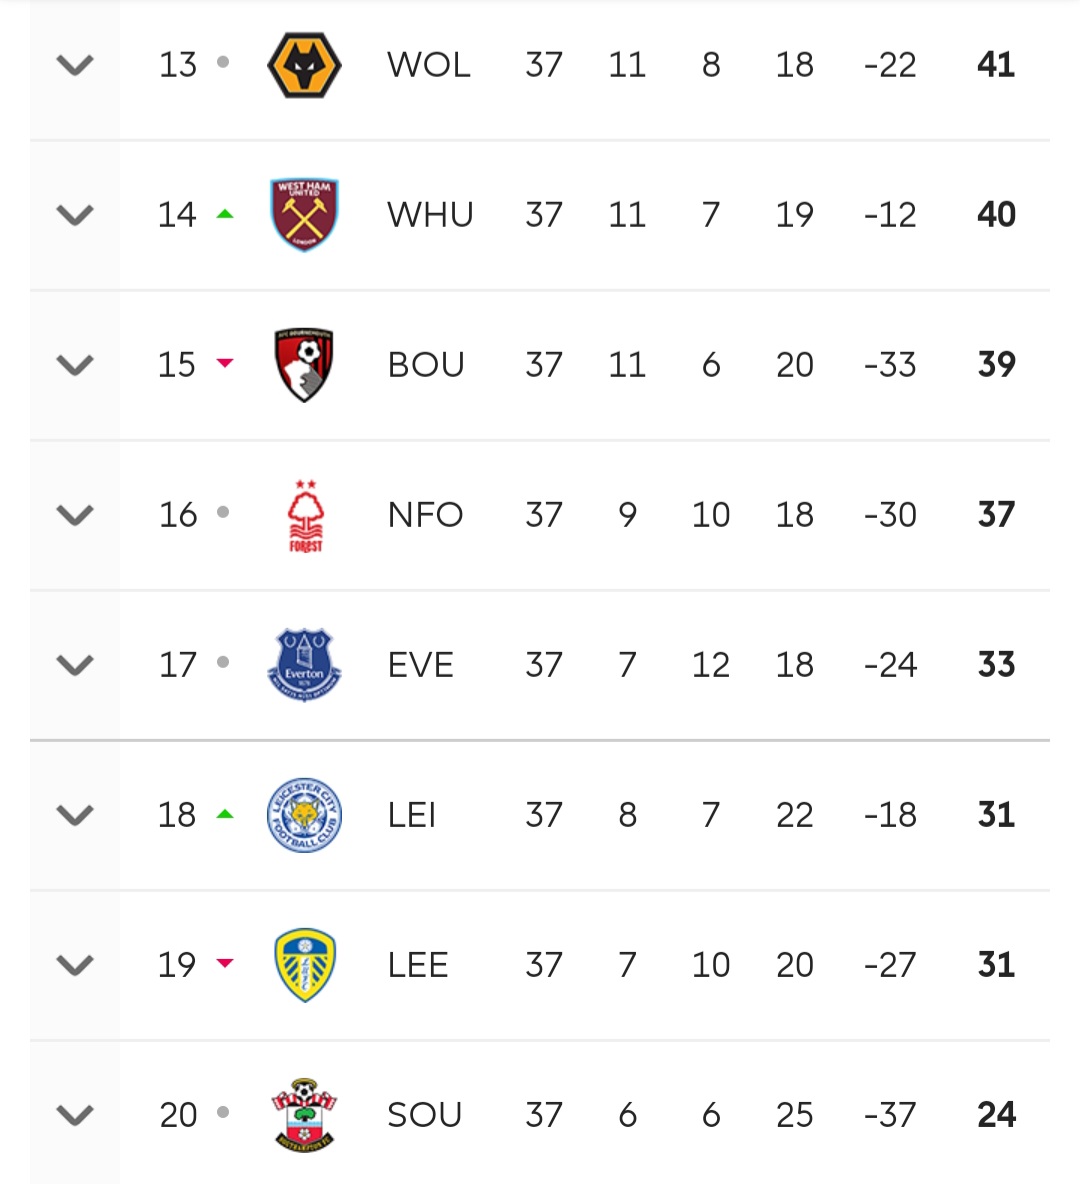Click the Wolves club crest
The image size is (1080, 1184).
(x=304, y=65)
